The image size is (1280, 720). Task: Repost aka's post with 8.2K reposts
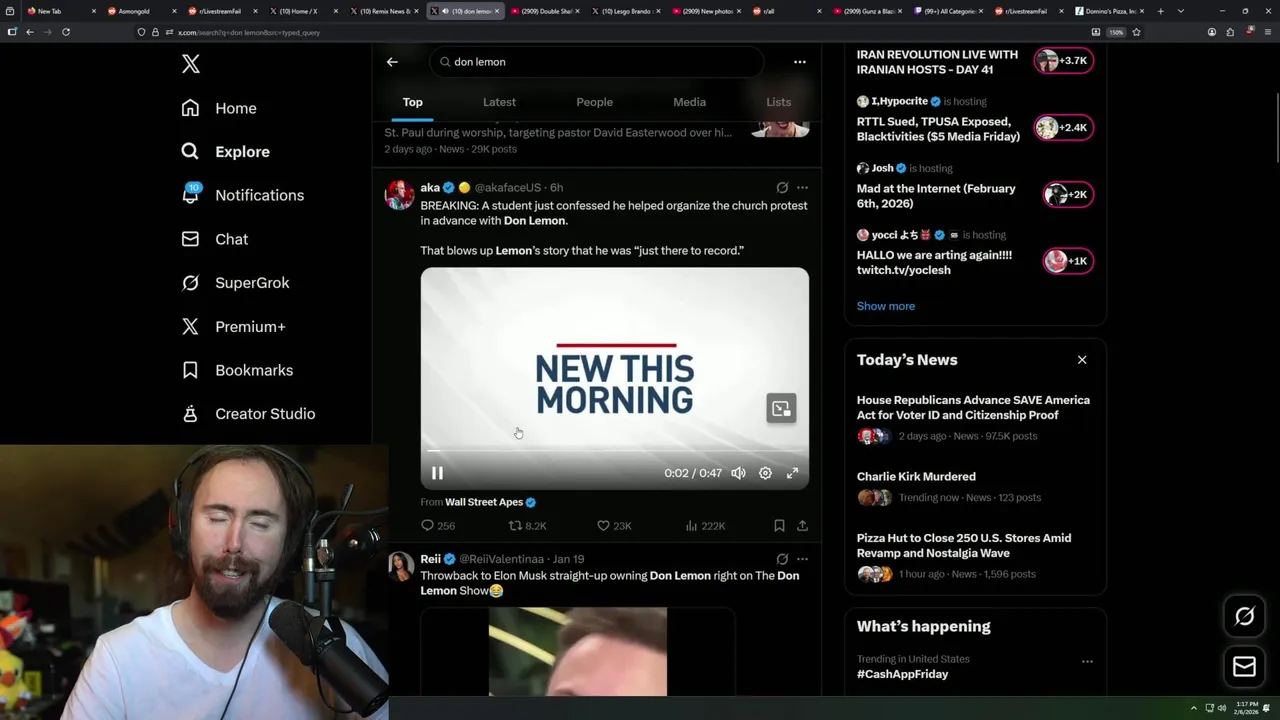[527, 526]
